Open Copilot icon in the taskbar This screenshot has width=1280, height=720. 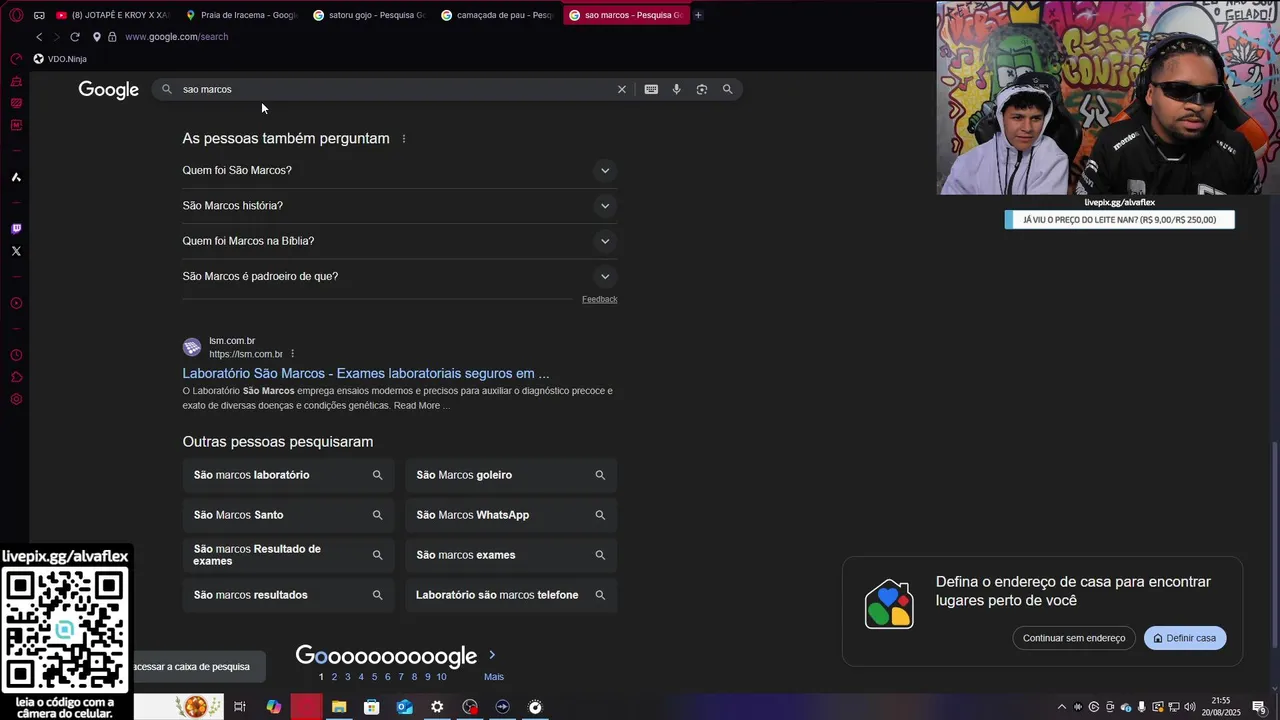pyautogui.click(x=274, y=707)
